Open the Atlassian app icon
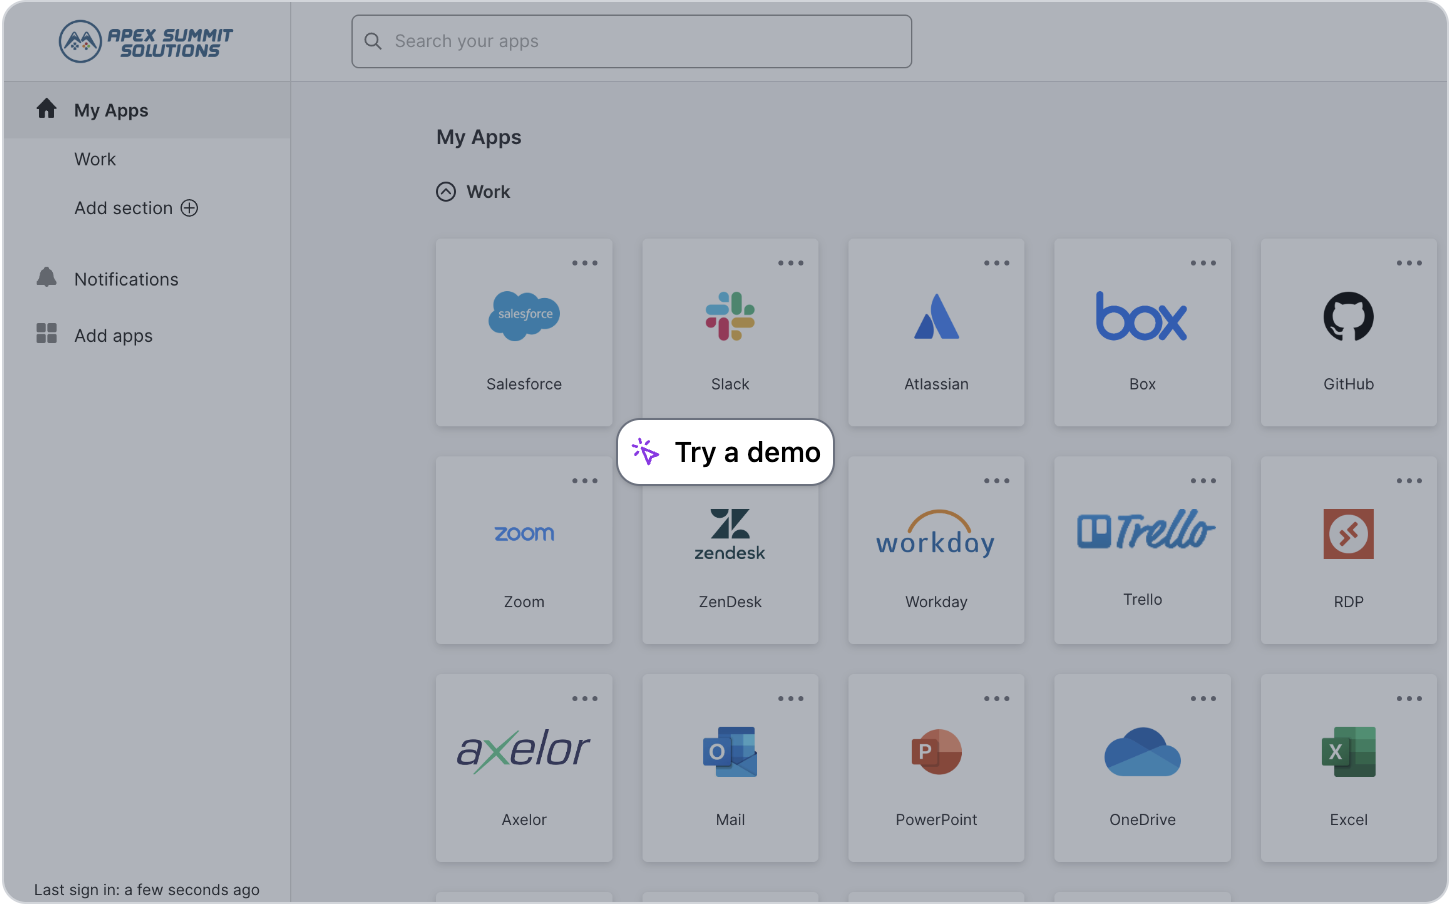The width and height of the screenshot is (1450, 906). pyautogui.click(x=937, y=317)
